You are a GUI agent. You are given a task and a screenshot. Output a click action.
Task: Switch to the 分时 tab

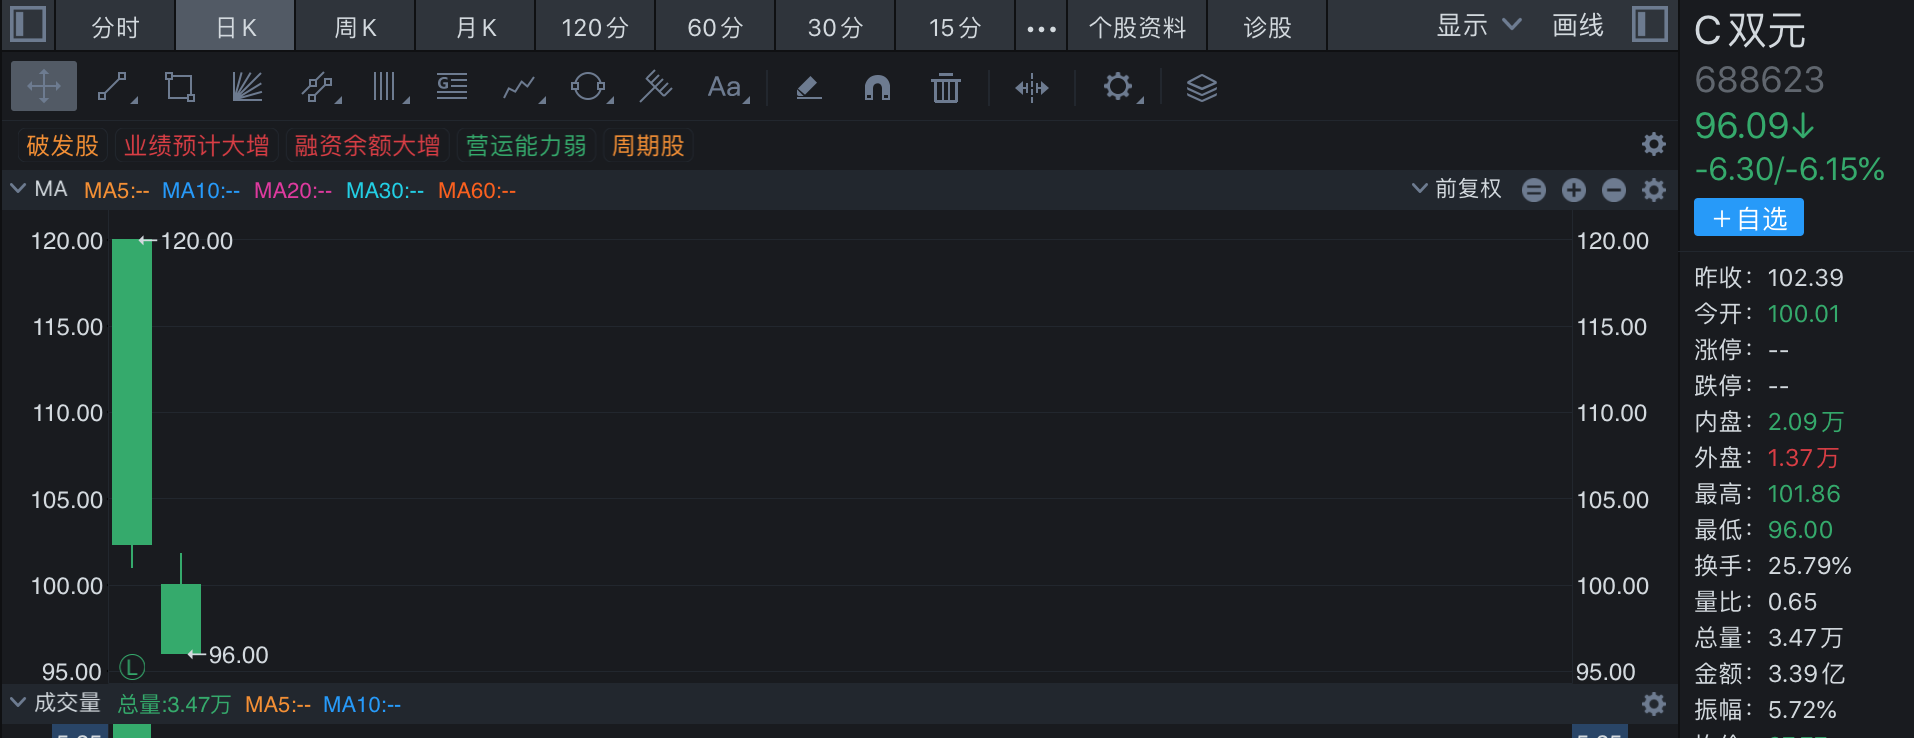click(115, 27)
